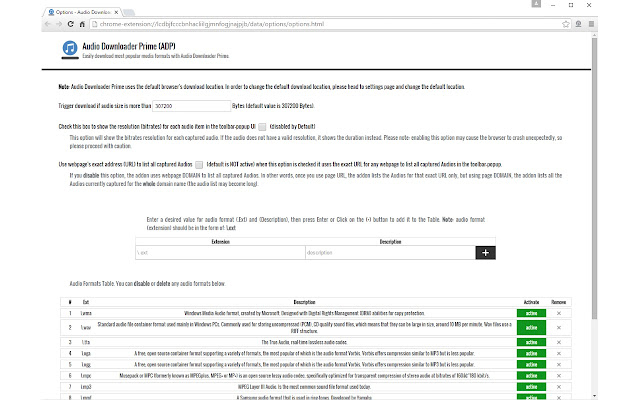Select the Options - Audio Downloader tab
Viewport: 640px width, 400px height.
pos(82,12)
